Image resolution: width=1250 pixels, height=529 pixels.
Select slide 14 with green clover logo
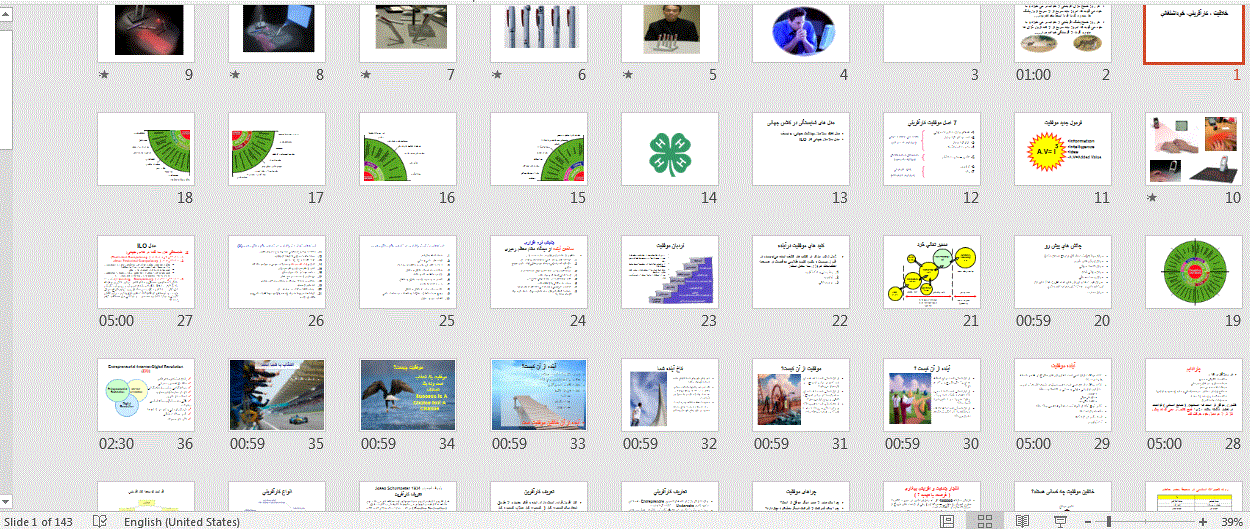pos(670,149)
